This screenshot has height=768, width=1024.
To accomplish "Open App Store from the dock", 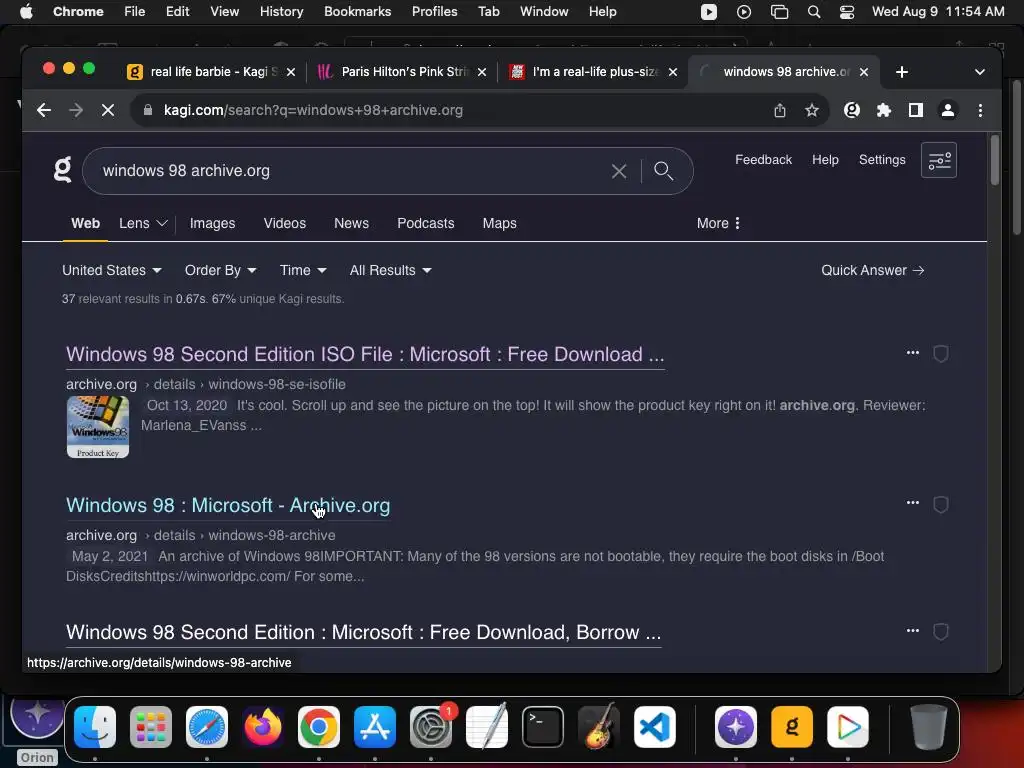I will pos(375,727).
